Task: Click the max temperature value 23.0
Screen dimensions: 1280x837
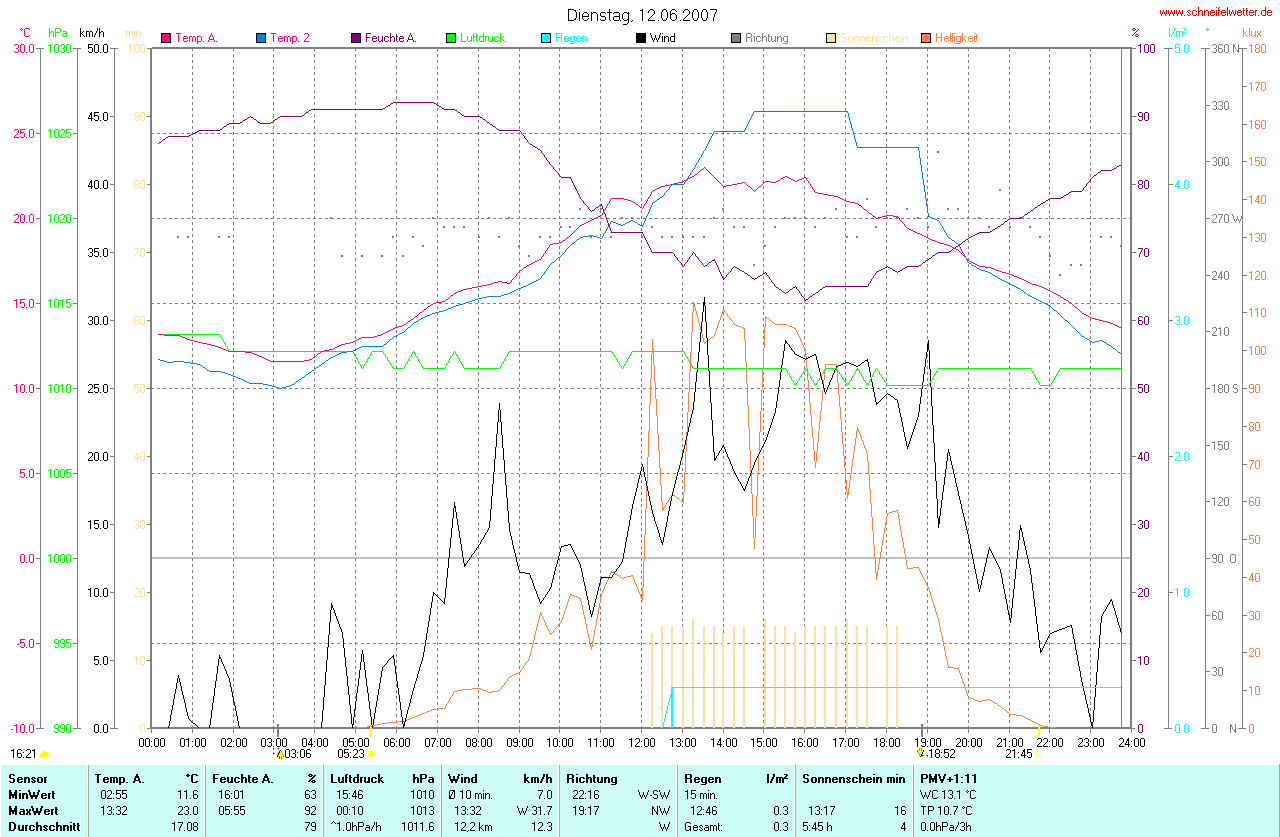Action: click(x=187, y=811)
